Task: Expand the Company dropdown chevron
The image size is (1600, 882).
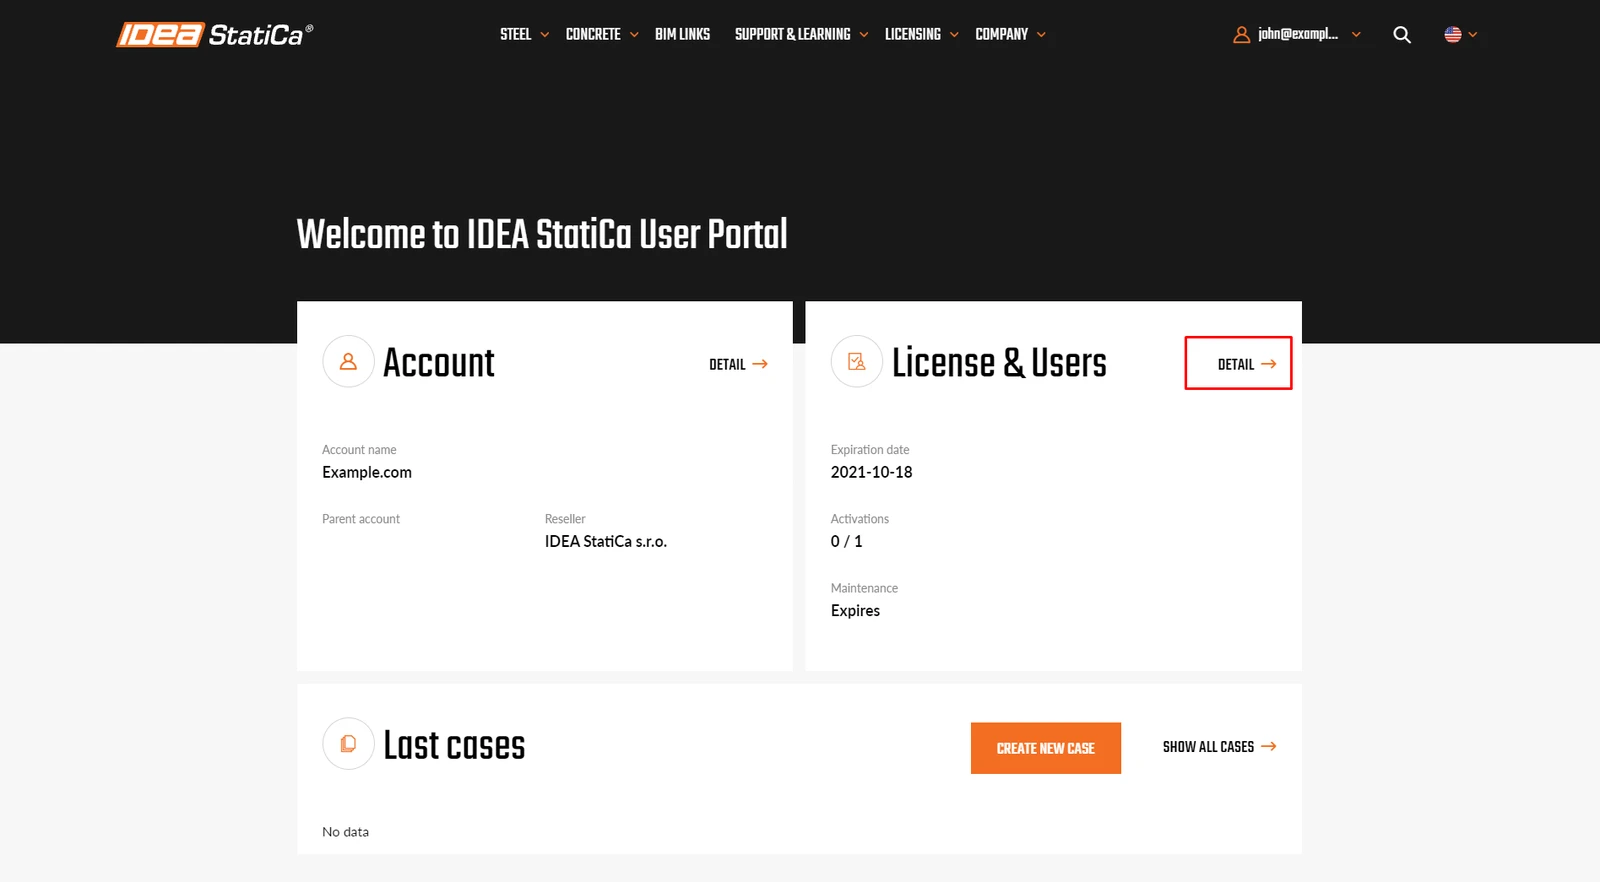Action: [x=1041, y=35]
